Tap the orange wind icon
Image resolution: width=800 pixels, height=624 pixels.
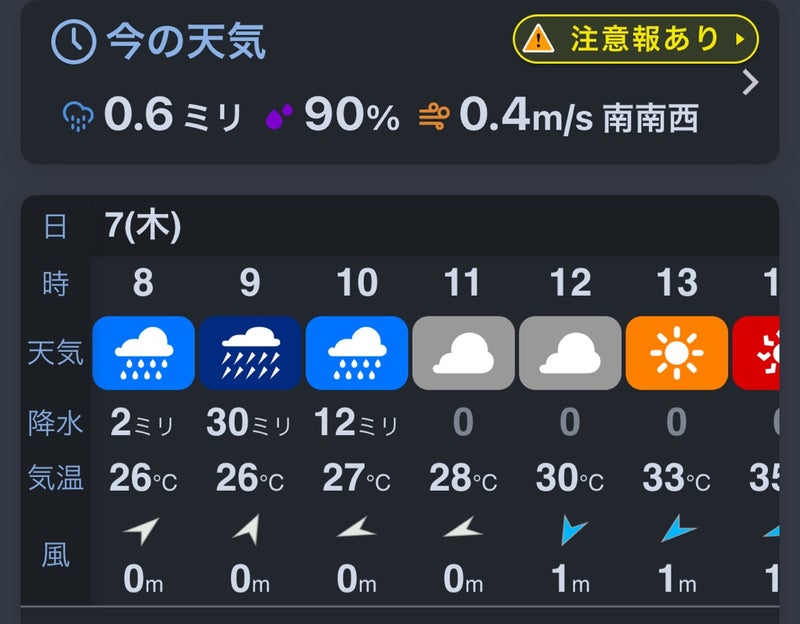(x=434, y=116)
